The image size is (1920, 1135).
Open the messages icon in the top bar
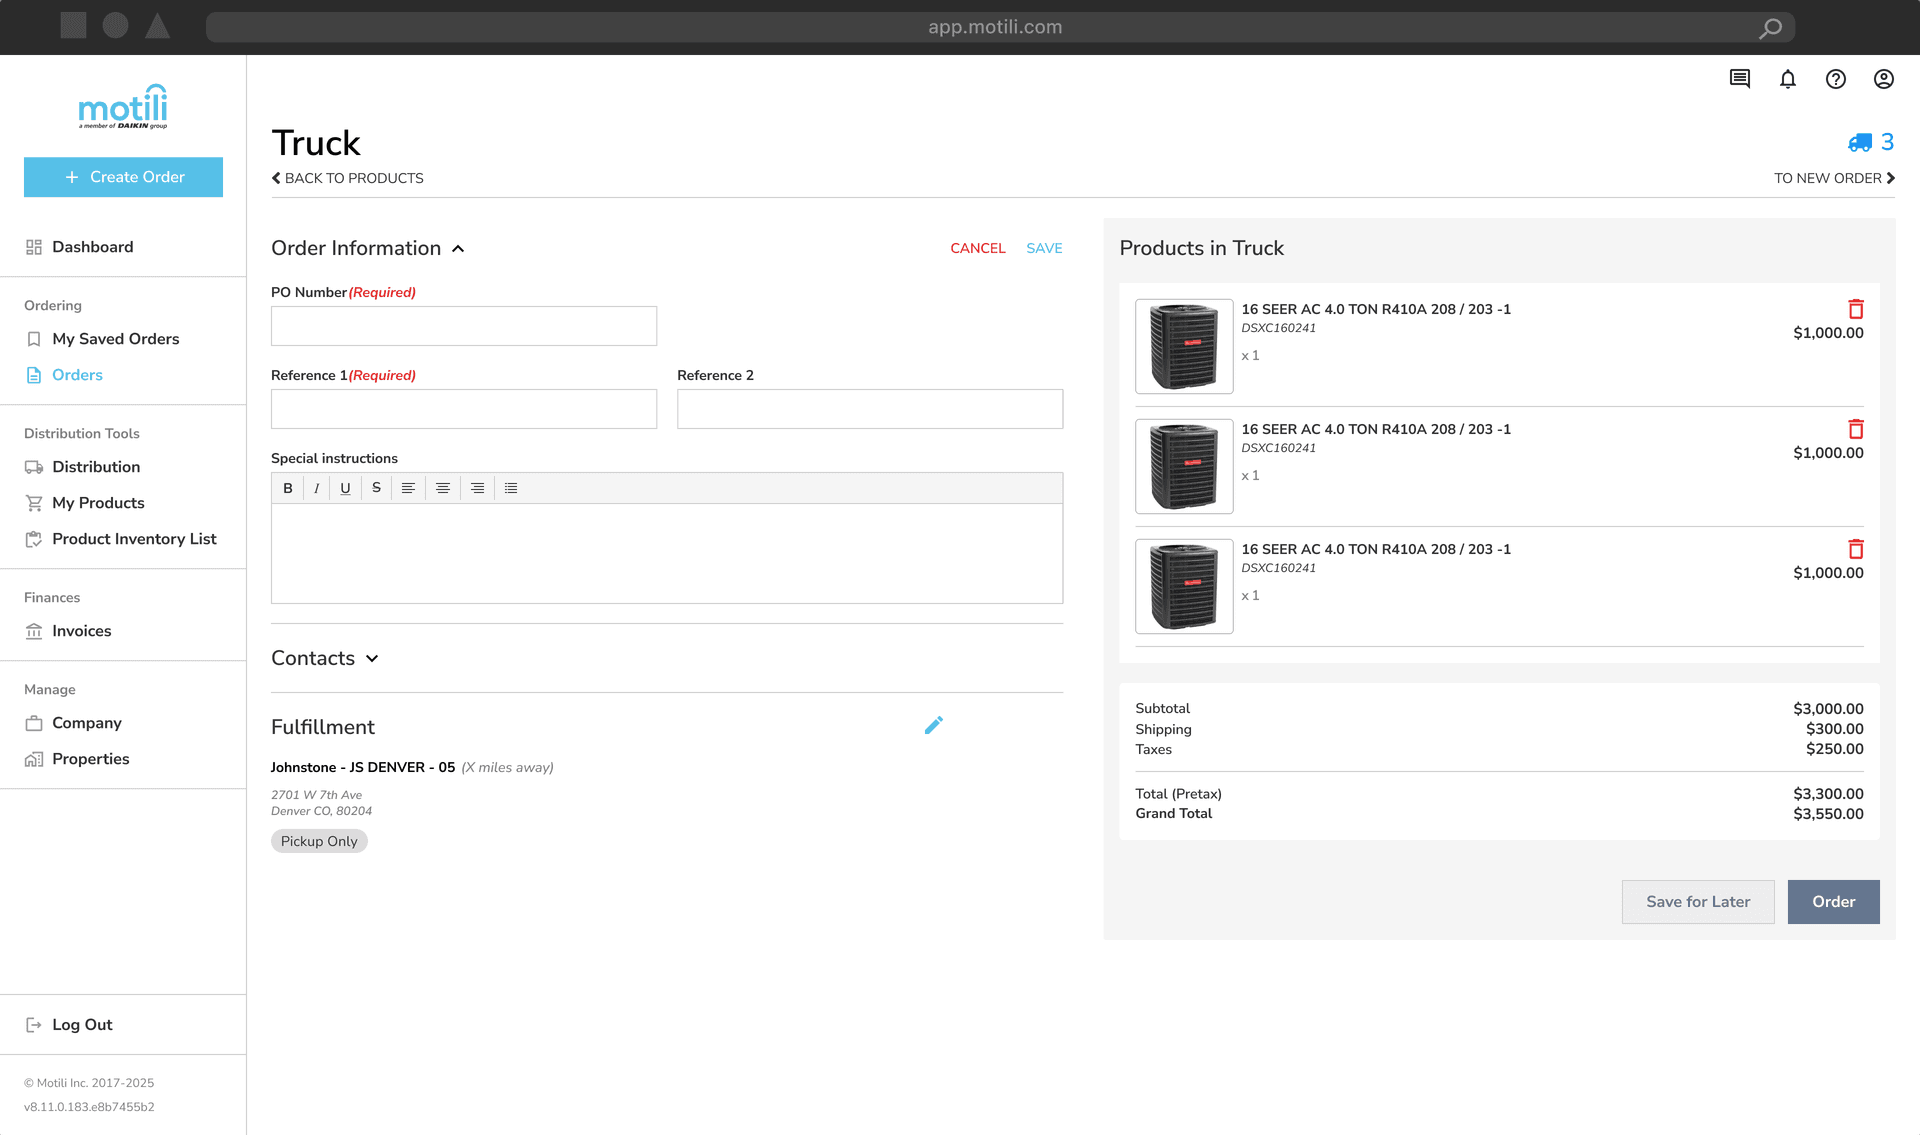1739,79
